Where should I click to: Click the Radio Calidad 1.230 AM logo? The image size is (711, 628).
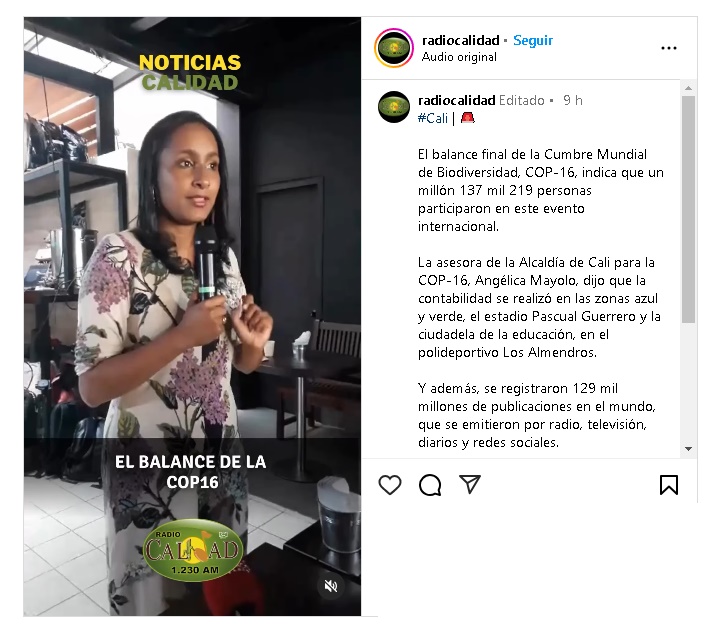click(x=193, y=550)
